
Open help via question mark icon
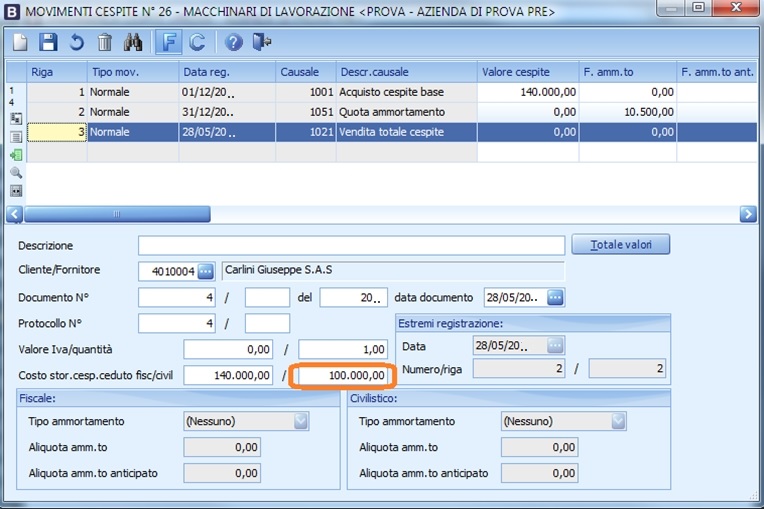click(233, 42)
